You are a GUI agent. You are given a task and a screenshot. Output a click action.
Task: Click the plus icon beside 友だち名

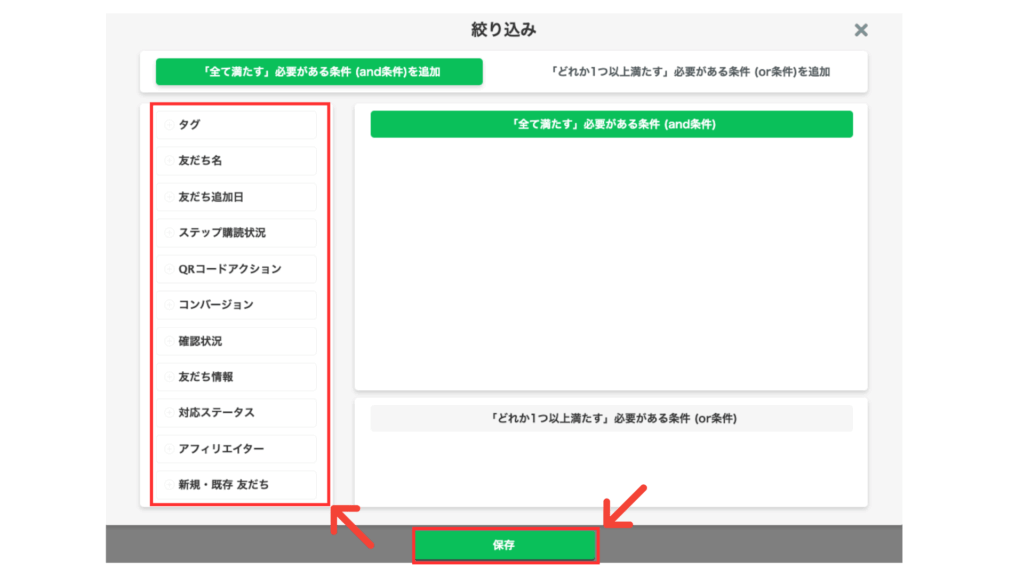click(170, 161)
